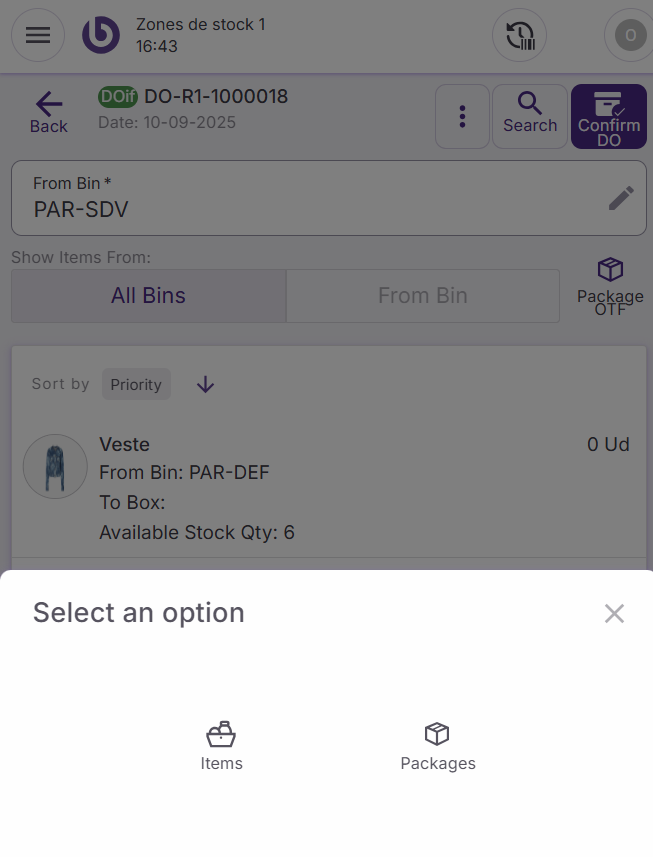This screenshot has height=857, width=653.
Task: Close the Select an option sheet
Action: [614, 613]
